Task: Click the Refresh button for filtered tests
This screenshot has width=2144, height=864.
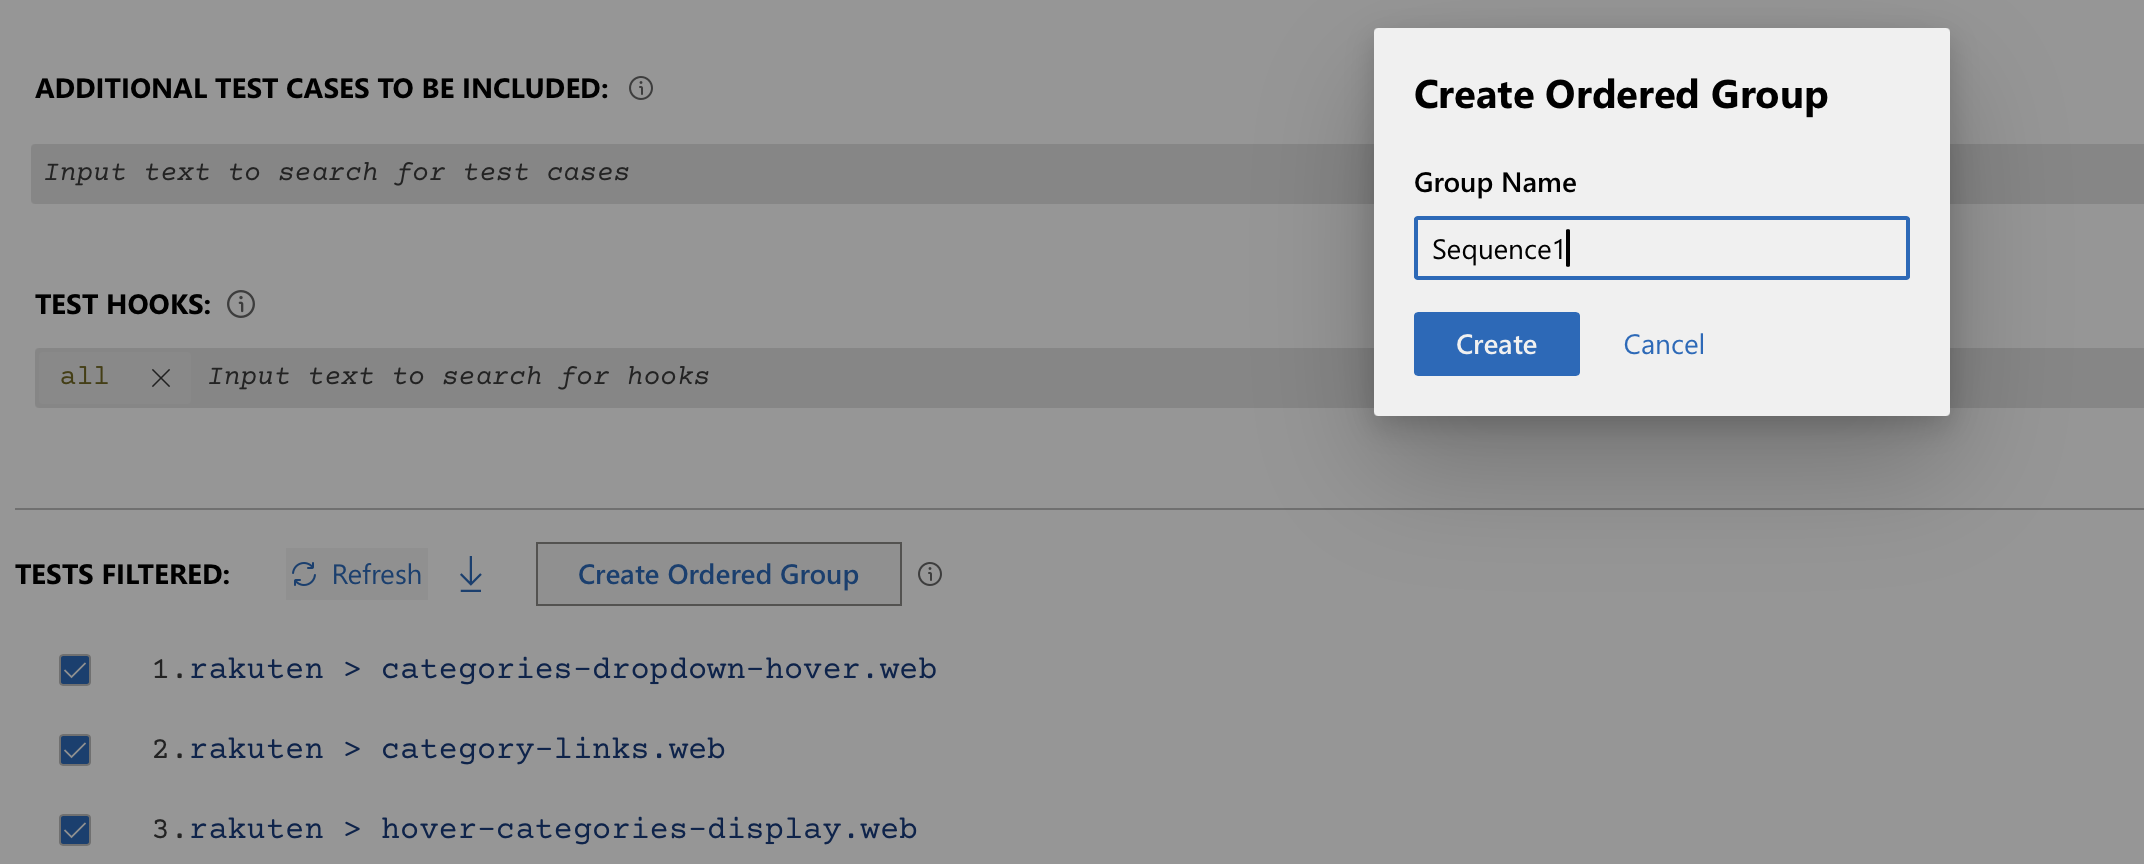Action: tap(357, 574)
